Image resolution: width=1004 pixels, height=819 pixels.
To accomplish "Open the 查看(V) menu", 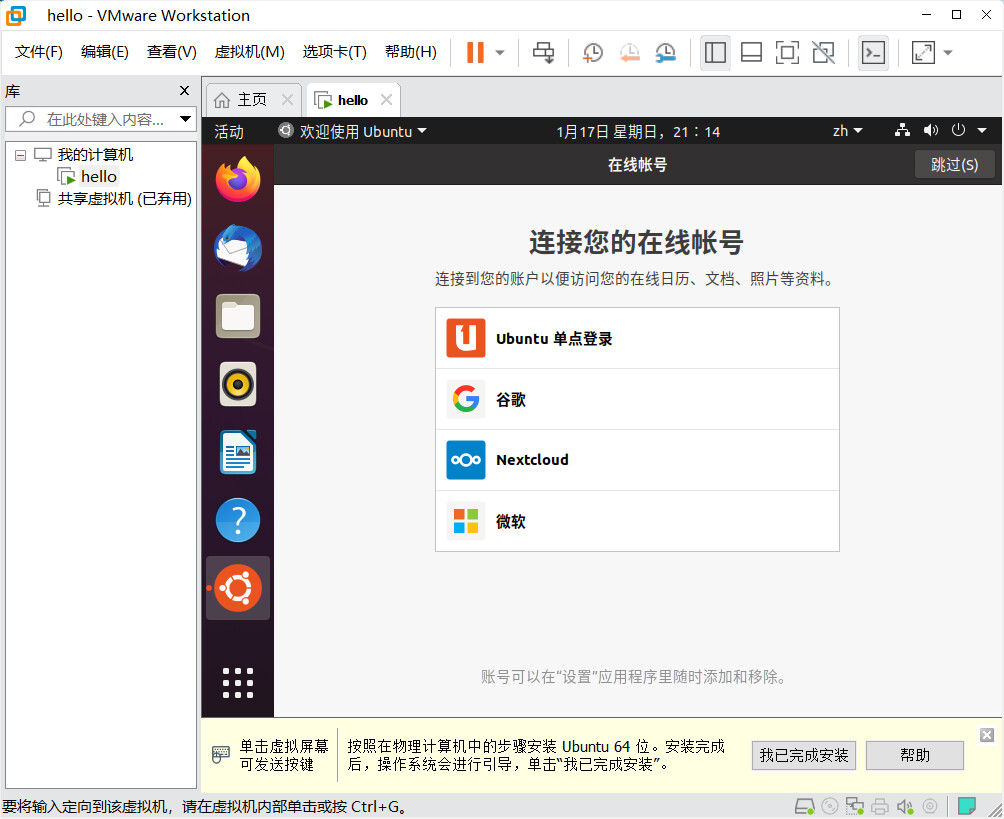I will [172, 52].
